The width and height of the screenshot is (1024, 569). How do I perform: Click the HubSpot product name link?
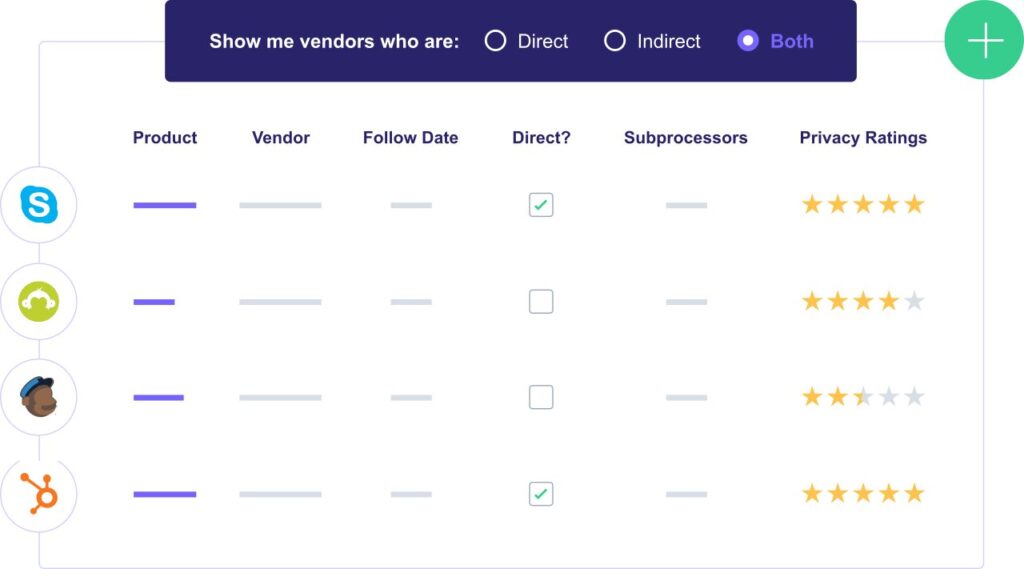click(x=165, y=494)
